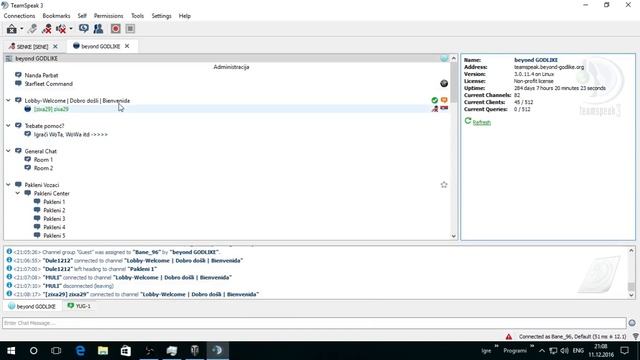Click the channel tree scrollbar up arrow

point(453,58)
